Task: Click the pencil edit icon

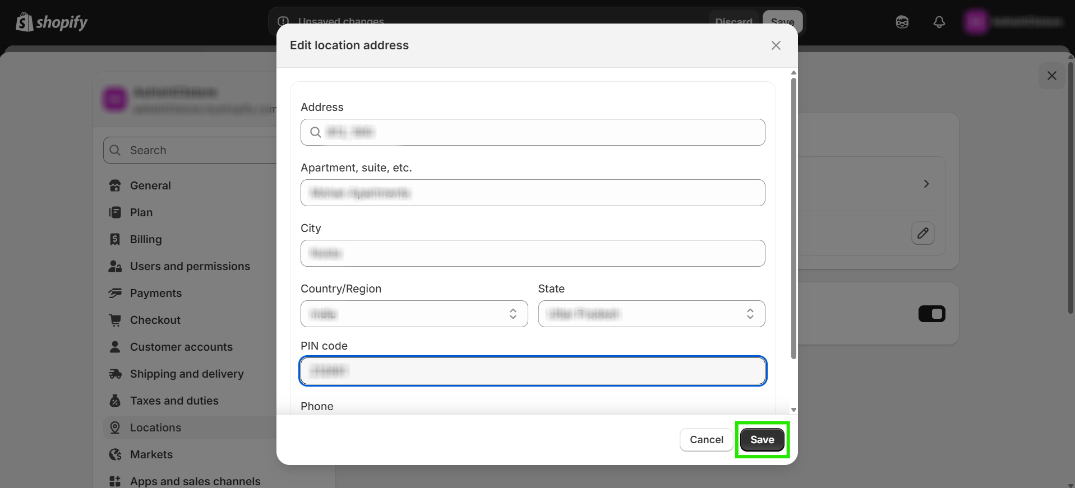Action: tap(923, 233)
